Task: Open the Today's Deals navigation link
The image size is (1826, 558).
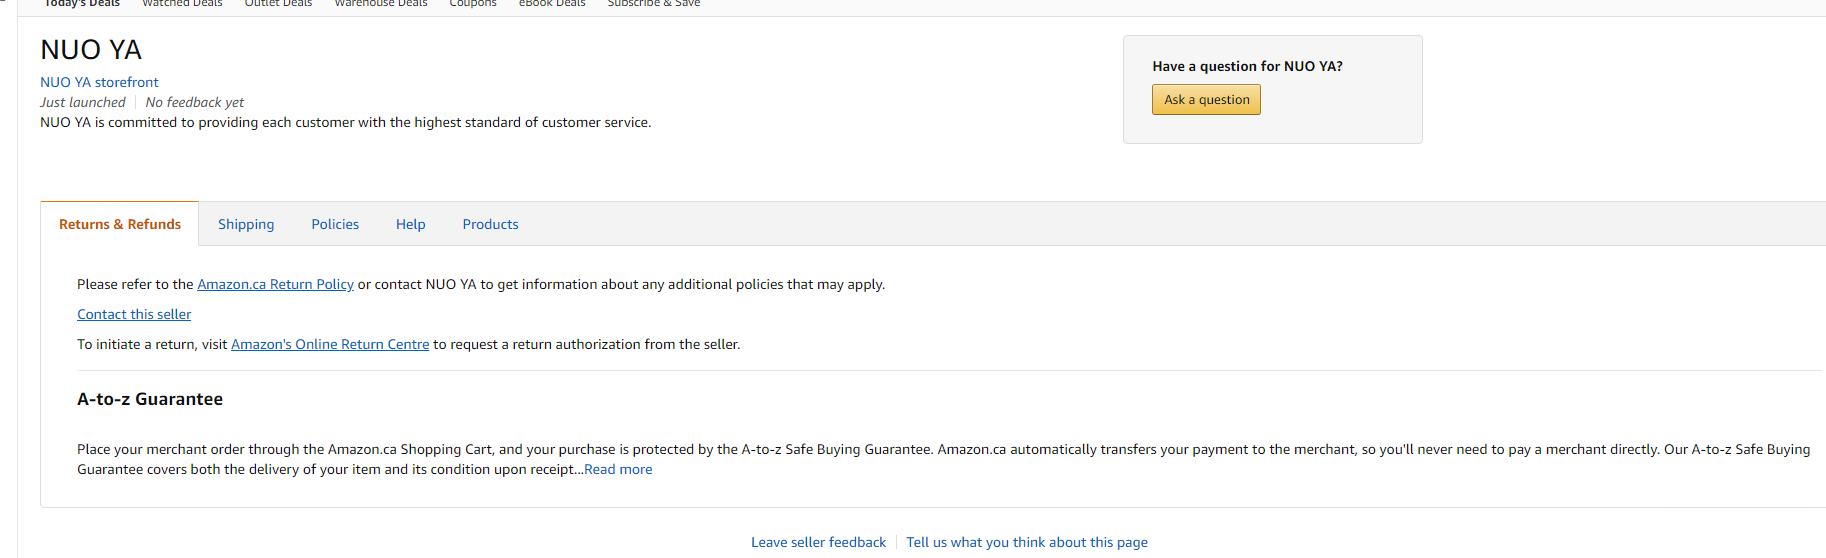Action: [x=81, y=4]
